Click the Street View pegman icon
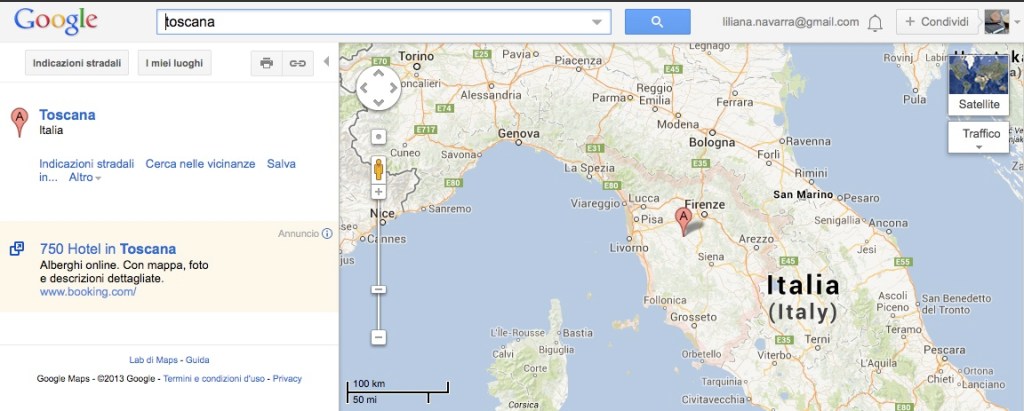 pos(378,166)
